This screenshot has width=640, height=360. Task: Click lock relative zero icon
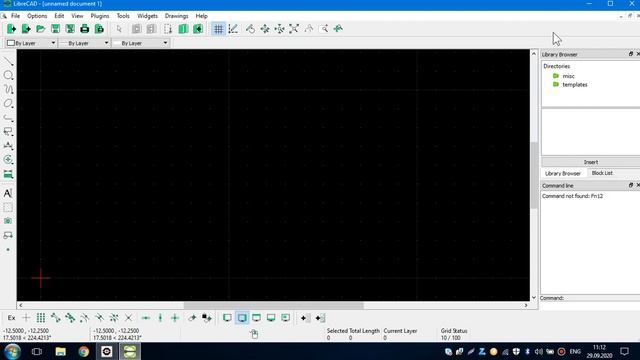[x=207, y=318]
